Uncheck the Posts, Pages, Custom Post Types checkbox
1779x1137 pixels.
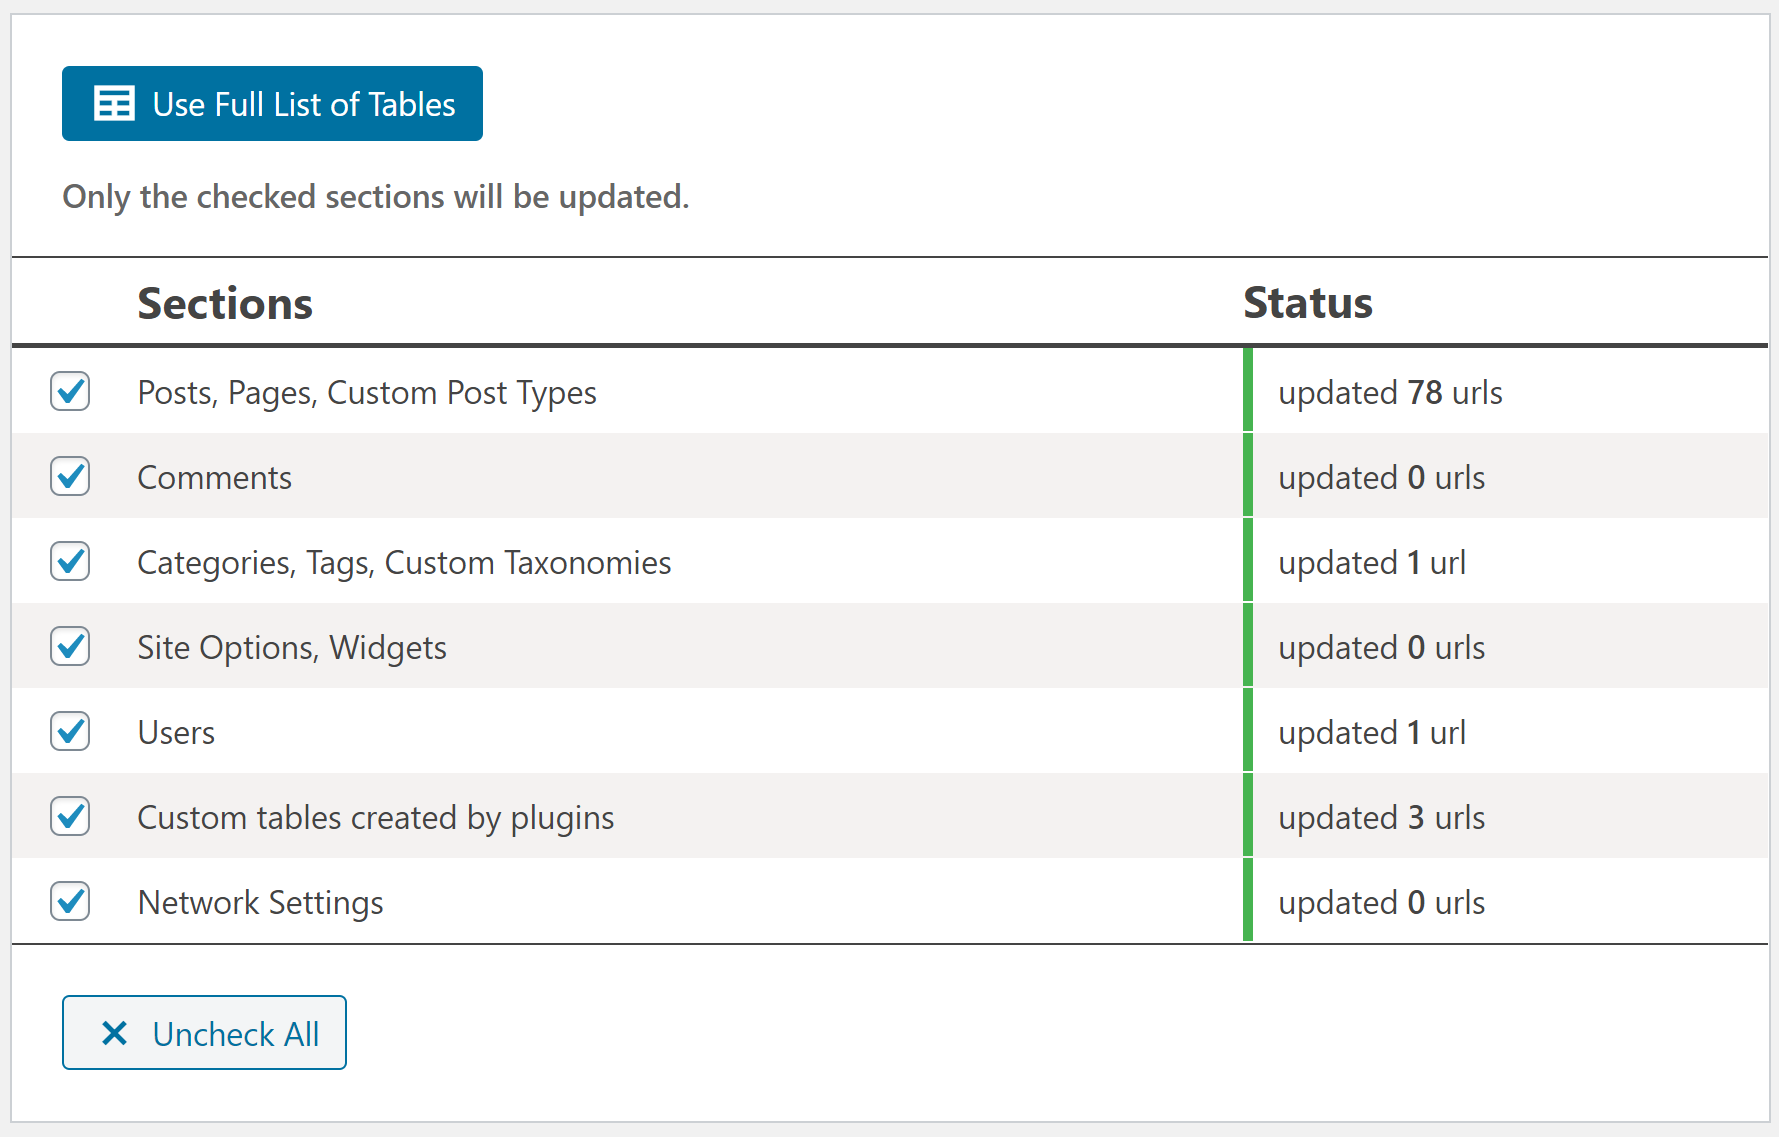click(70, 391)
